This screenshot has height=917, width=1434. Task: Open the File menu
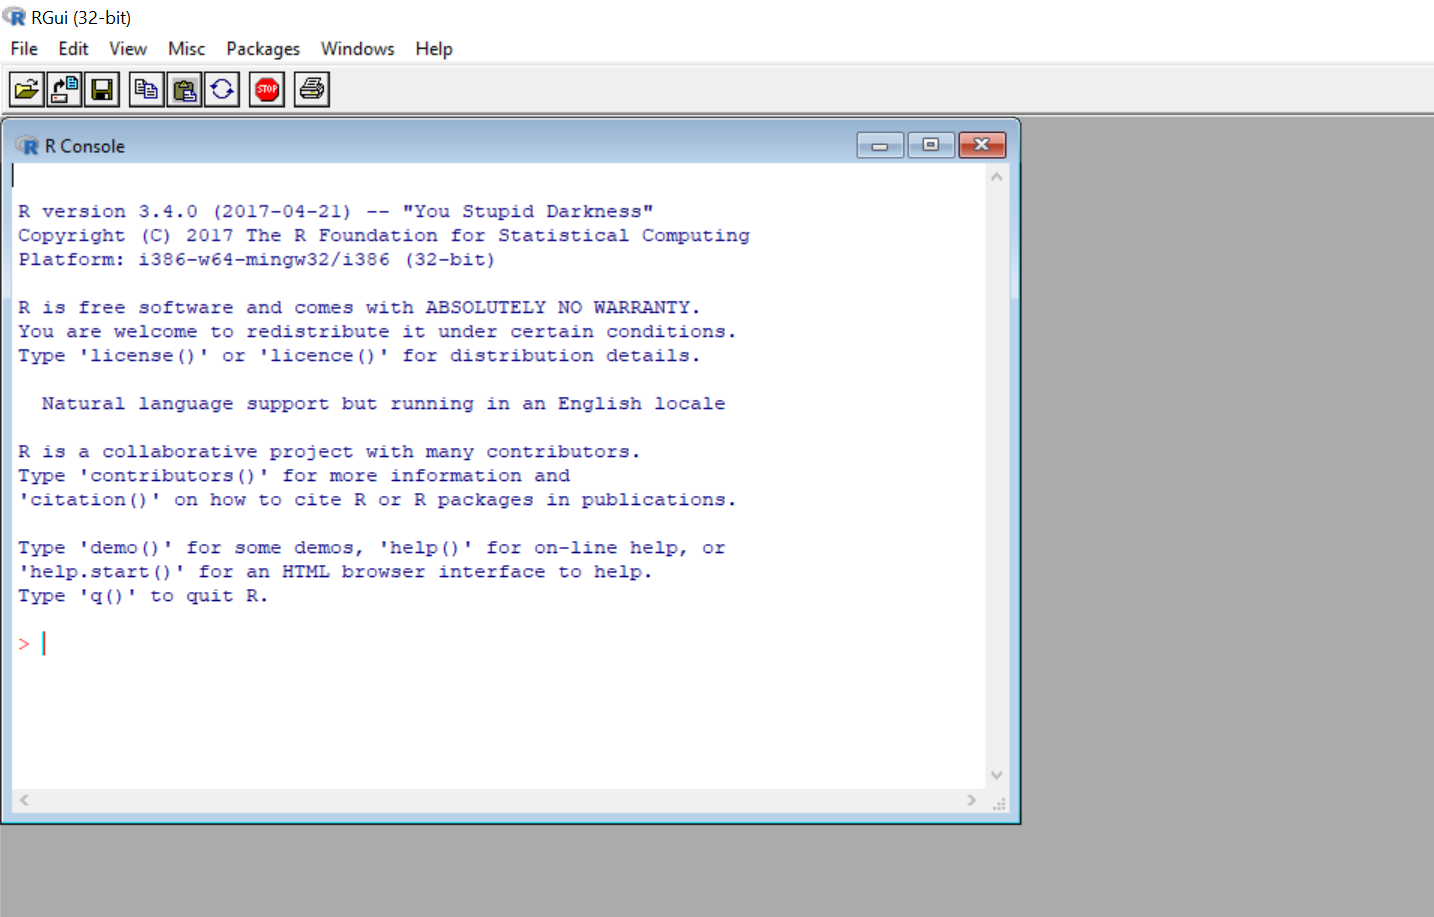[x=24, y=49]
